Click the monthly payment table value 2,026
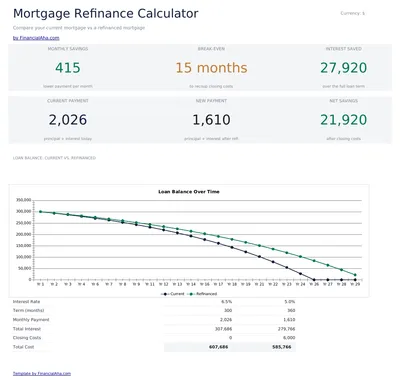 (226, 320)
